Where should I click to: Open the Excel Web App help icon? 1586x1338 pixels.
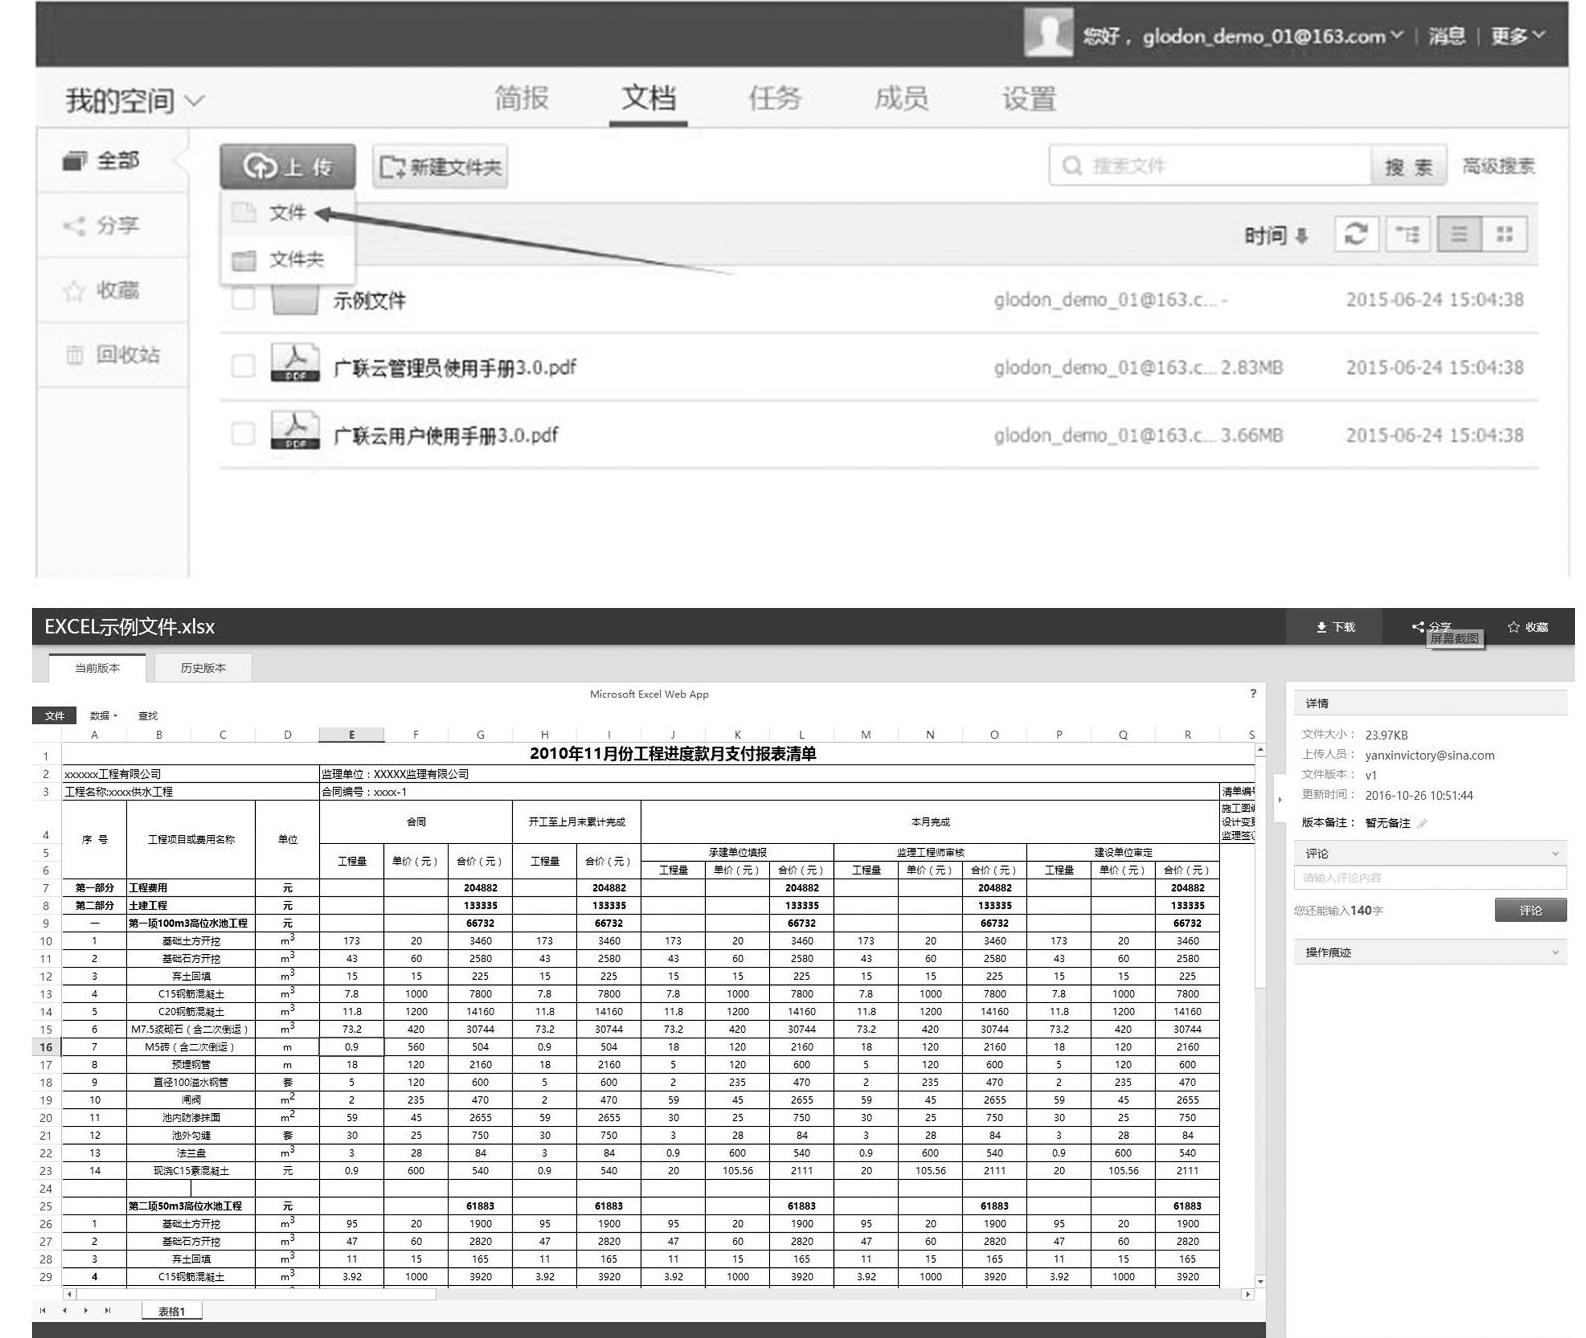pyautogui.click(x=1253, y=693)
